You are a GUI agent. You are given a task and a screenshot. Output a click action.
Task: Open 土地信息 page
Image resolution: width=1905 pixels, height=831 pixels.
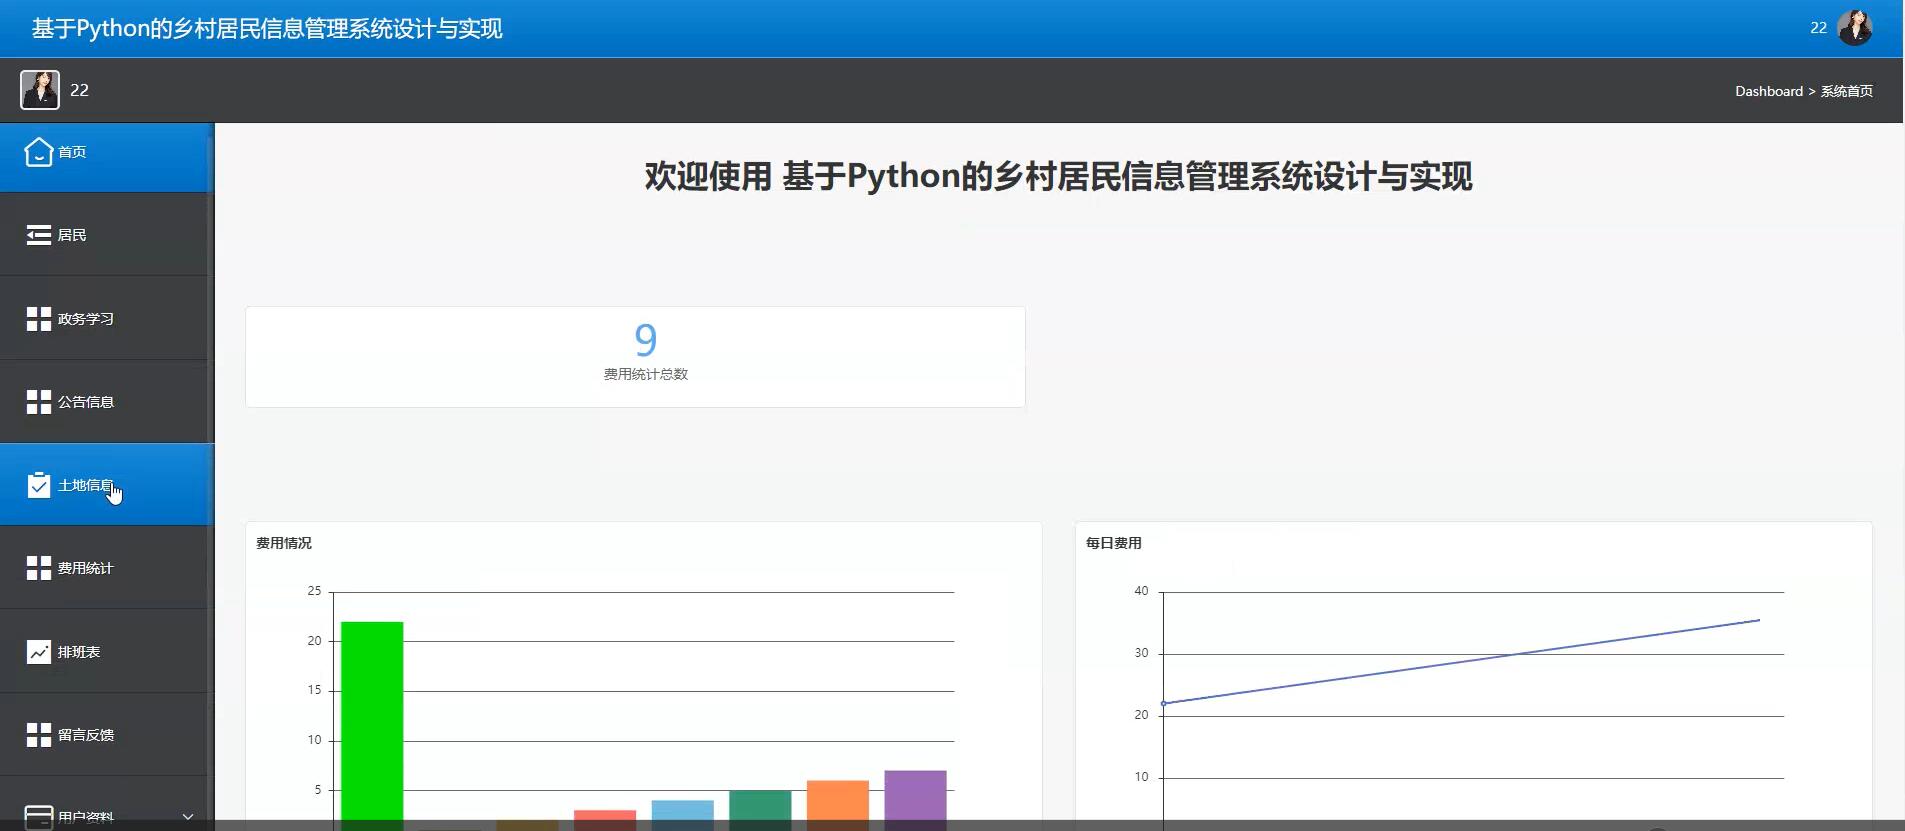(x=107, y=485)
